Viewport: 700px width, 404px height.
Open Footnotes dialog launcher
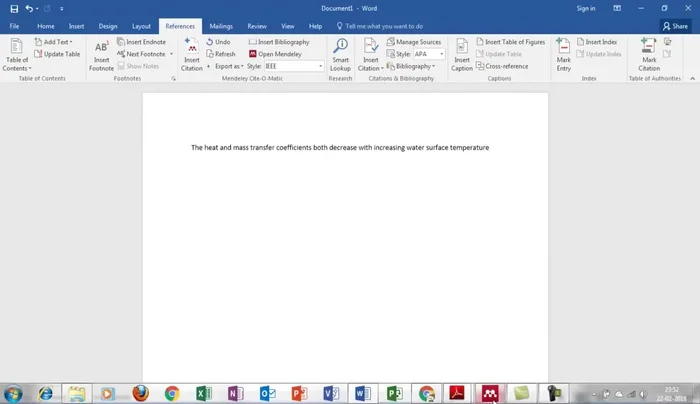coord(173,79)
